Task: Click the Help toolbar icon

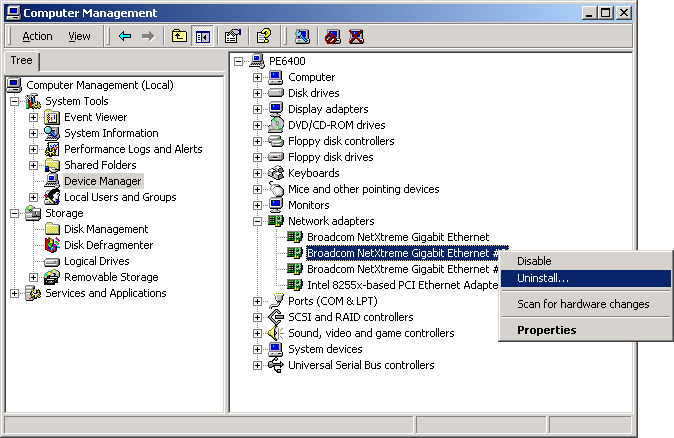Action: [263, 36]
